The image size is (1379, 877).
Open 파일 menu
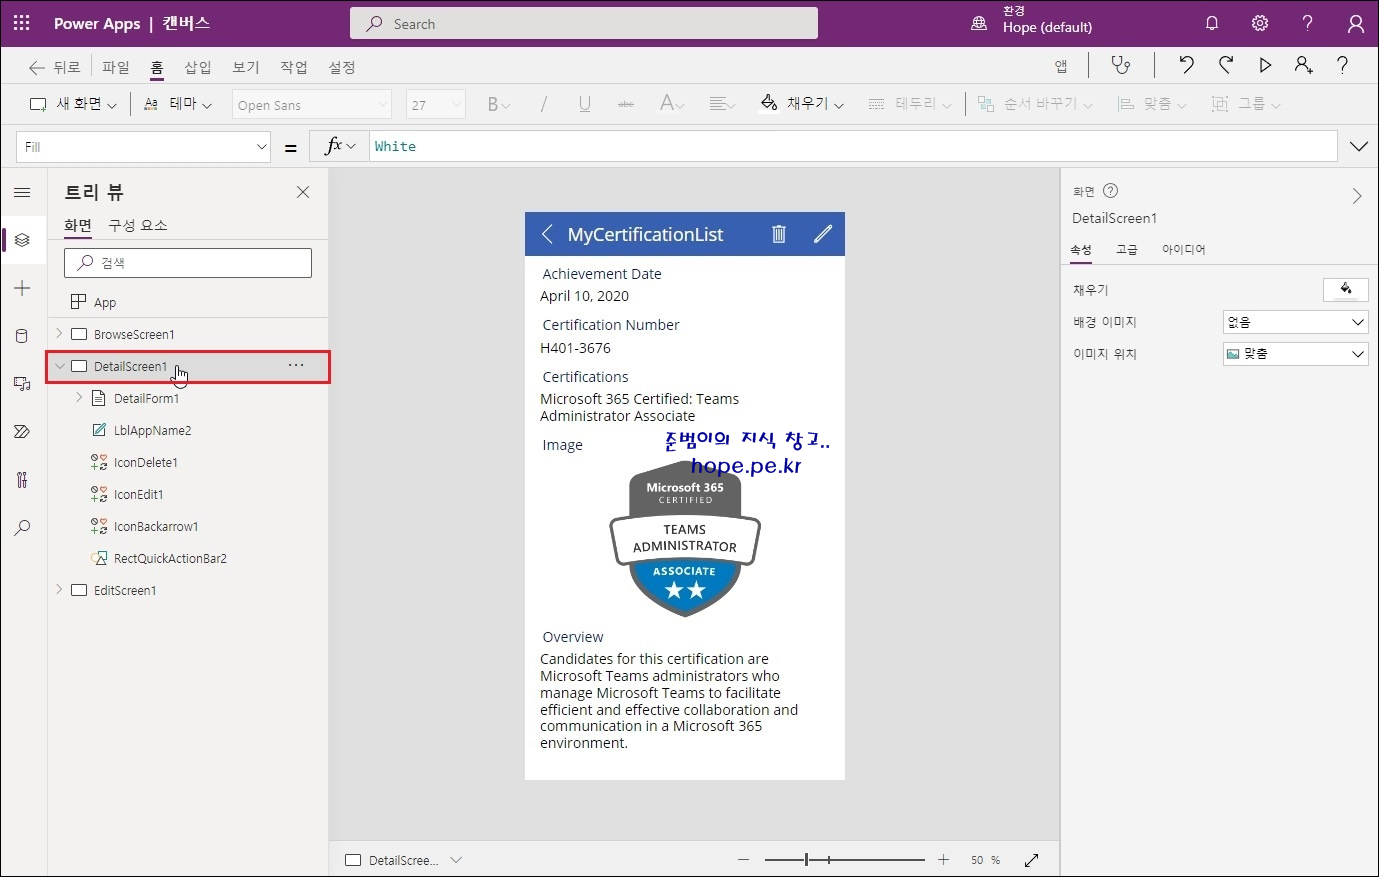click(116, 67)
